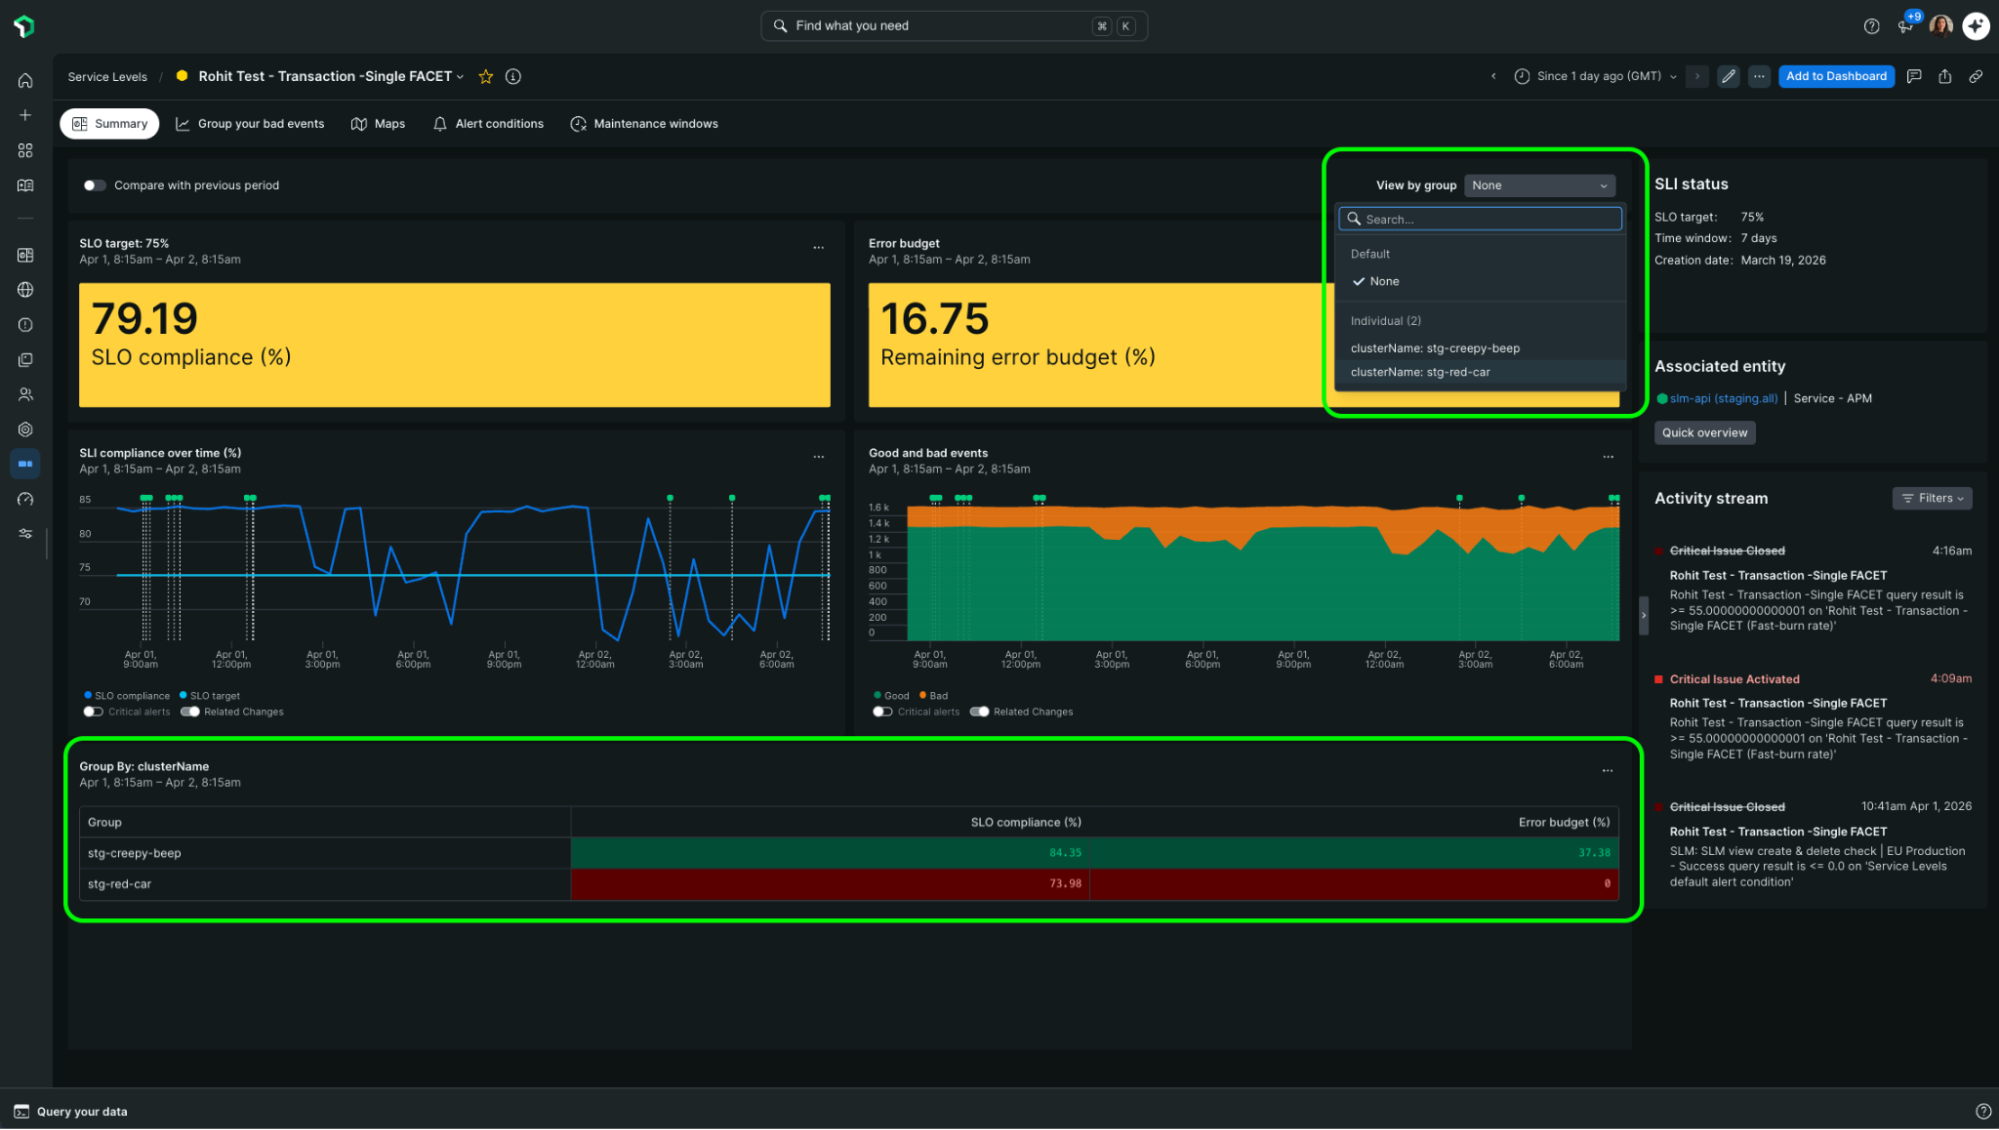This screenshot has height=1130, width=1999.
Task: Open the user avatar menu
Action: pyautogui.click(x=1941, y=26)
